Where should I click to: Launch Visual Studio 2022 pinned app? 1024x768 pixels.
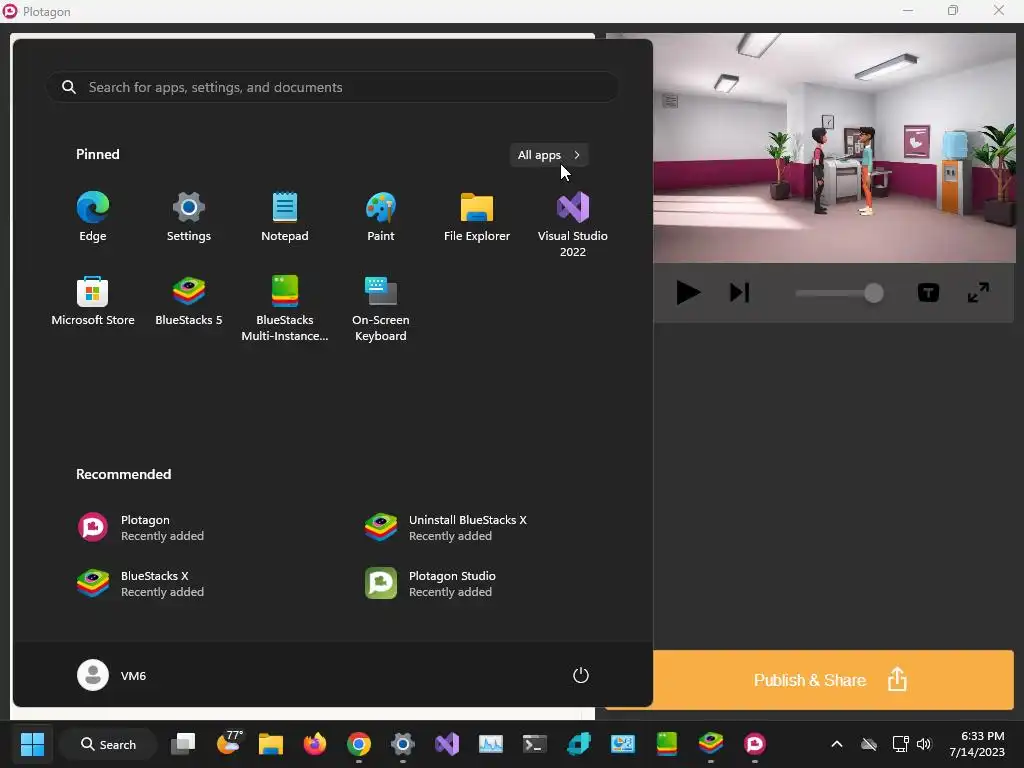(x=573, y=225)
